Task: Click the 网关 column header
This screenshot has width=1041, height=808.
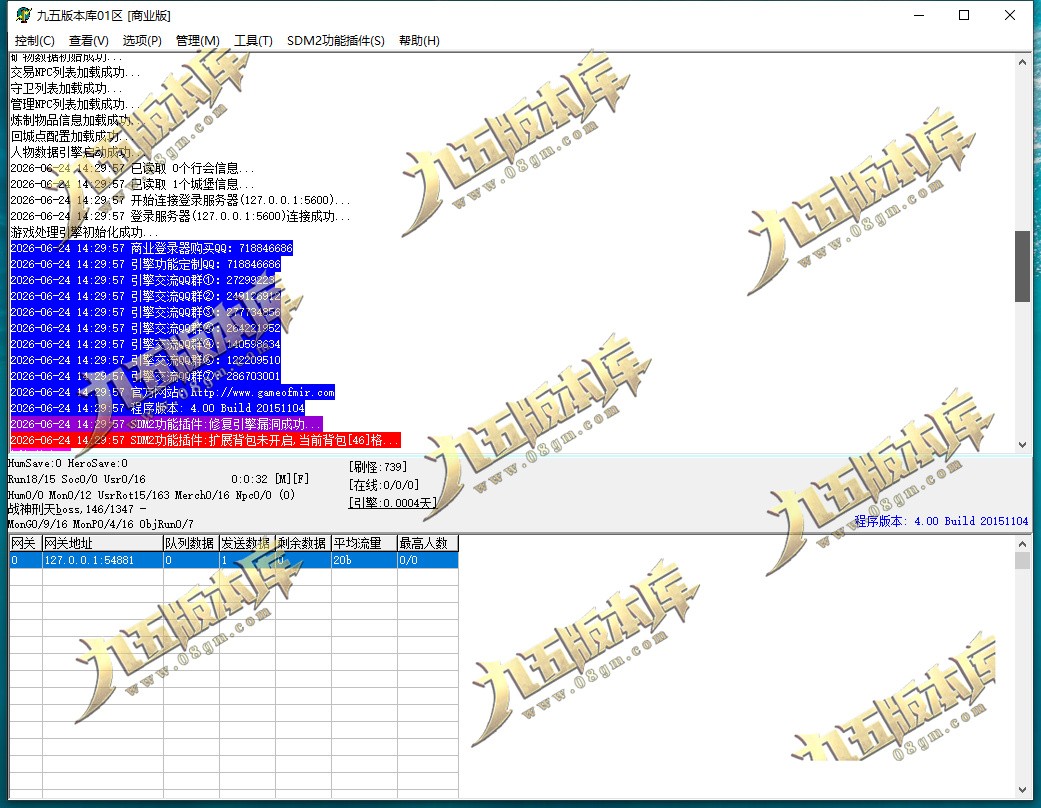Action: 25,543
